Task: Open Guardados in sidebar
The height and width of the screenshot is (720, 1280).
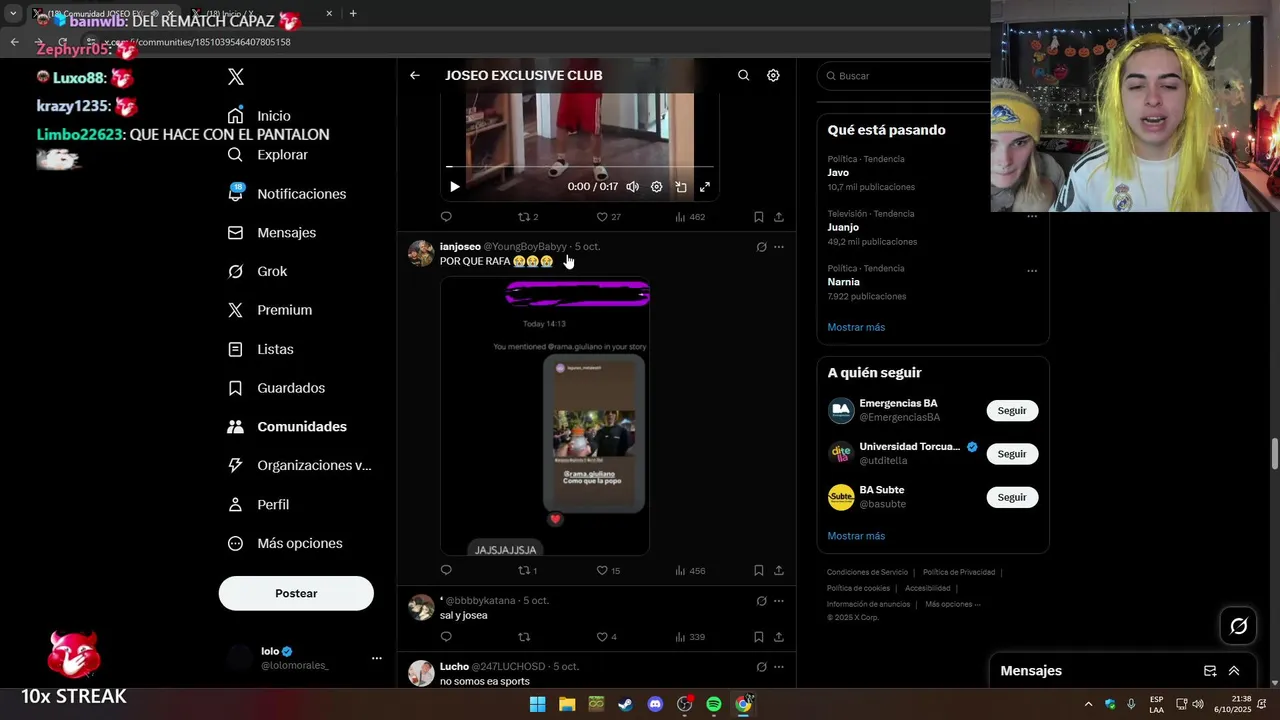Action: tap(276, 388)
